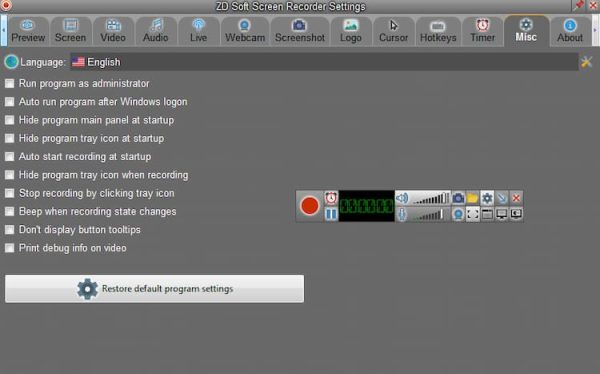Mute speaker with the speaker icon
This screenshot has height=374, width=600.
(x=402, y=198)
